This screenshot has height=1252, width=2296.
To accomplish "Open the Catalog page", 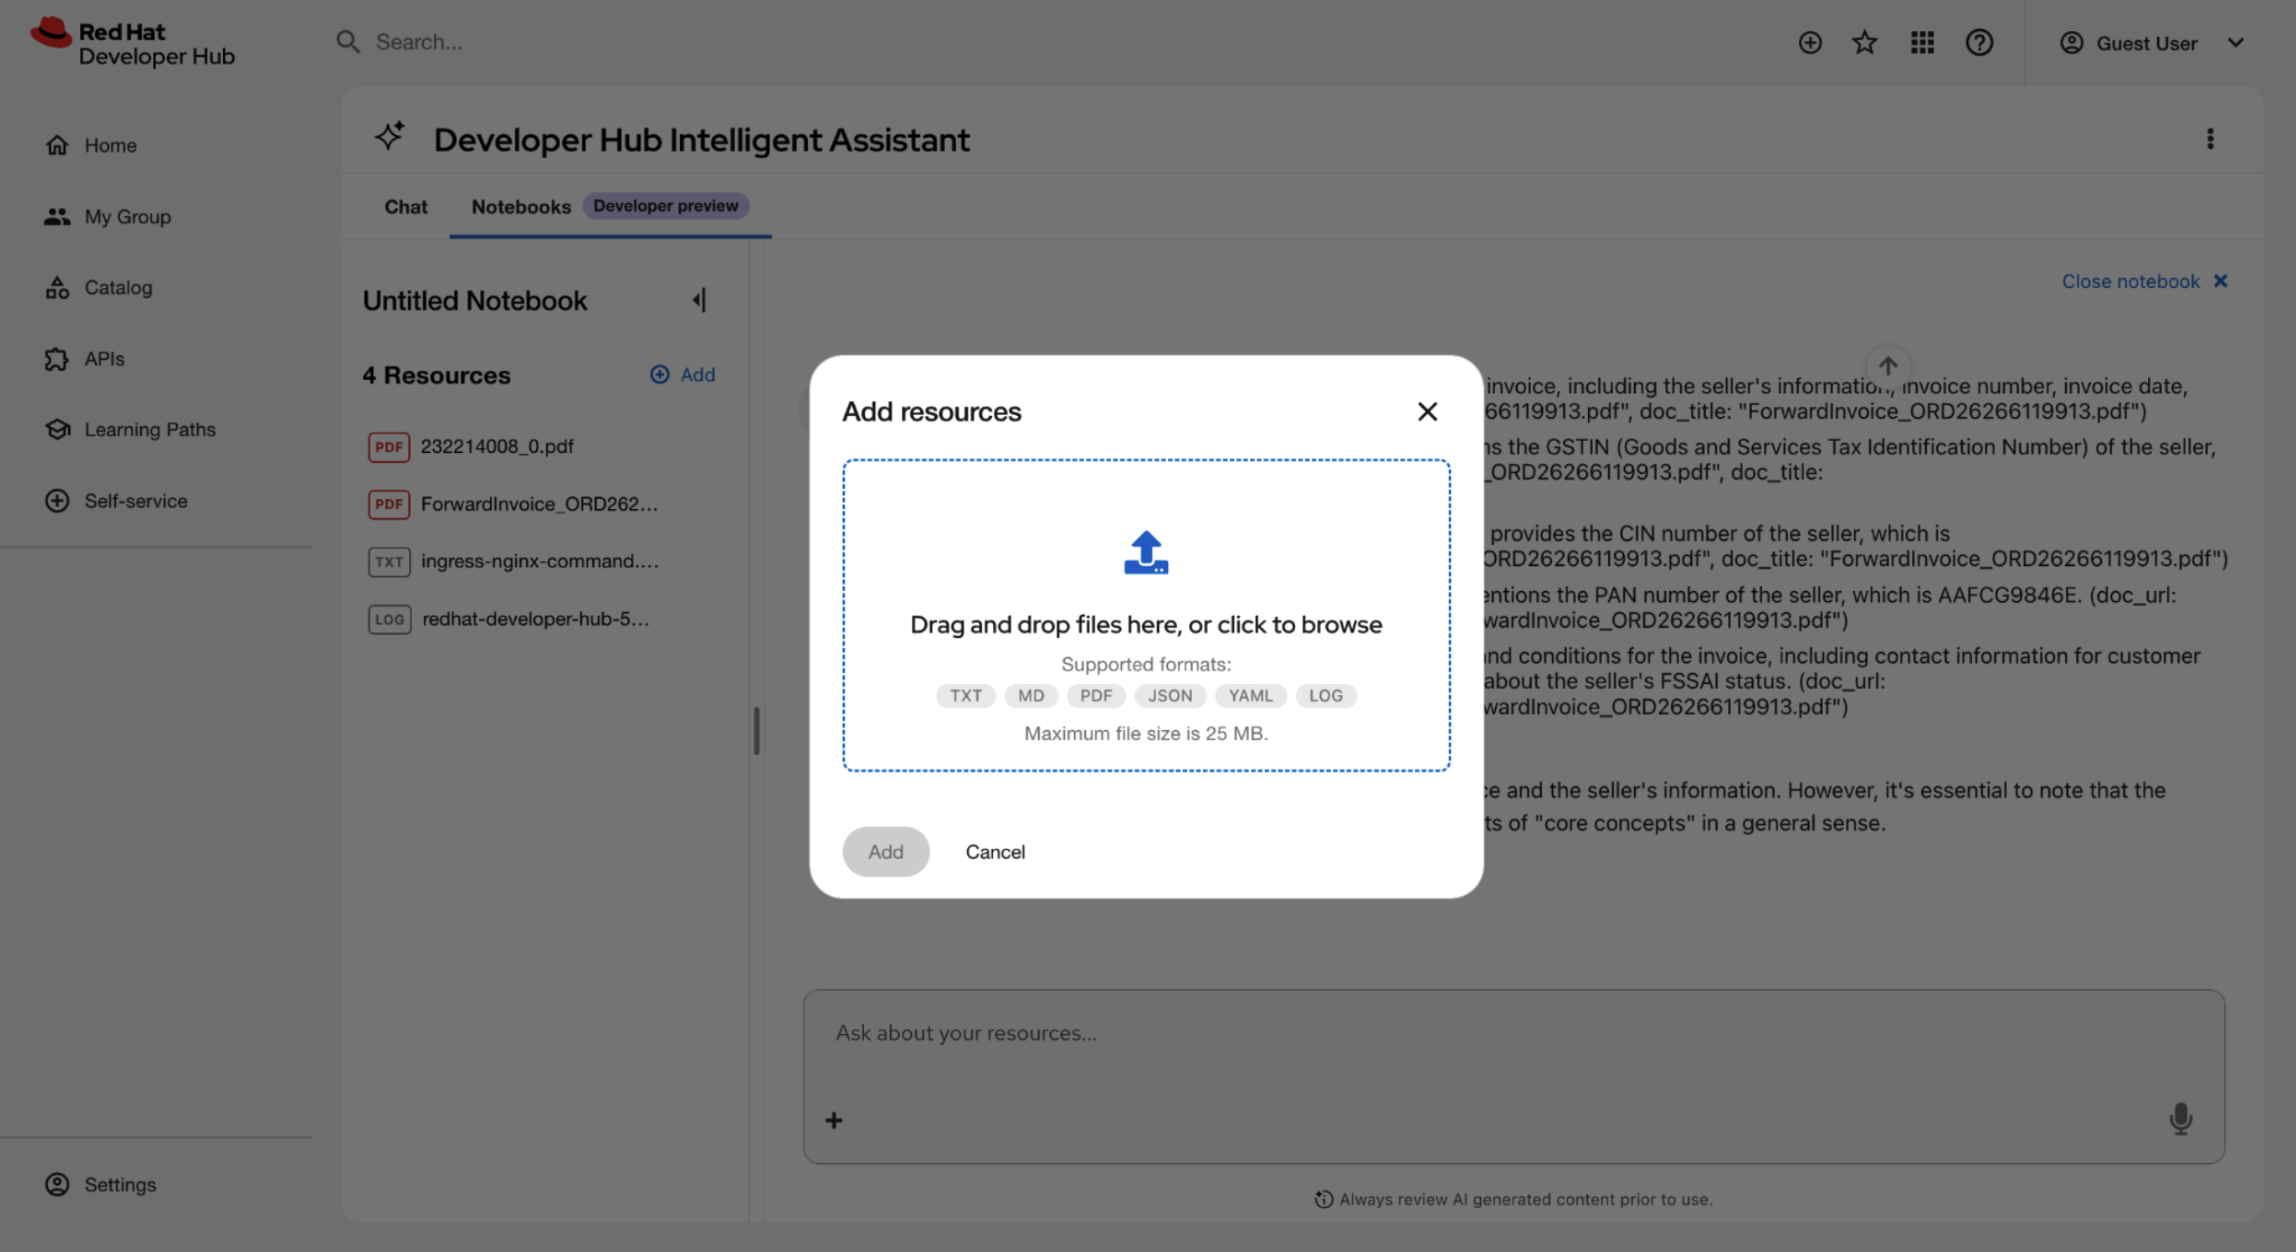I will [98, 287].
